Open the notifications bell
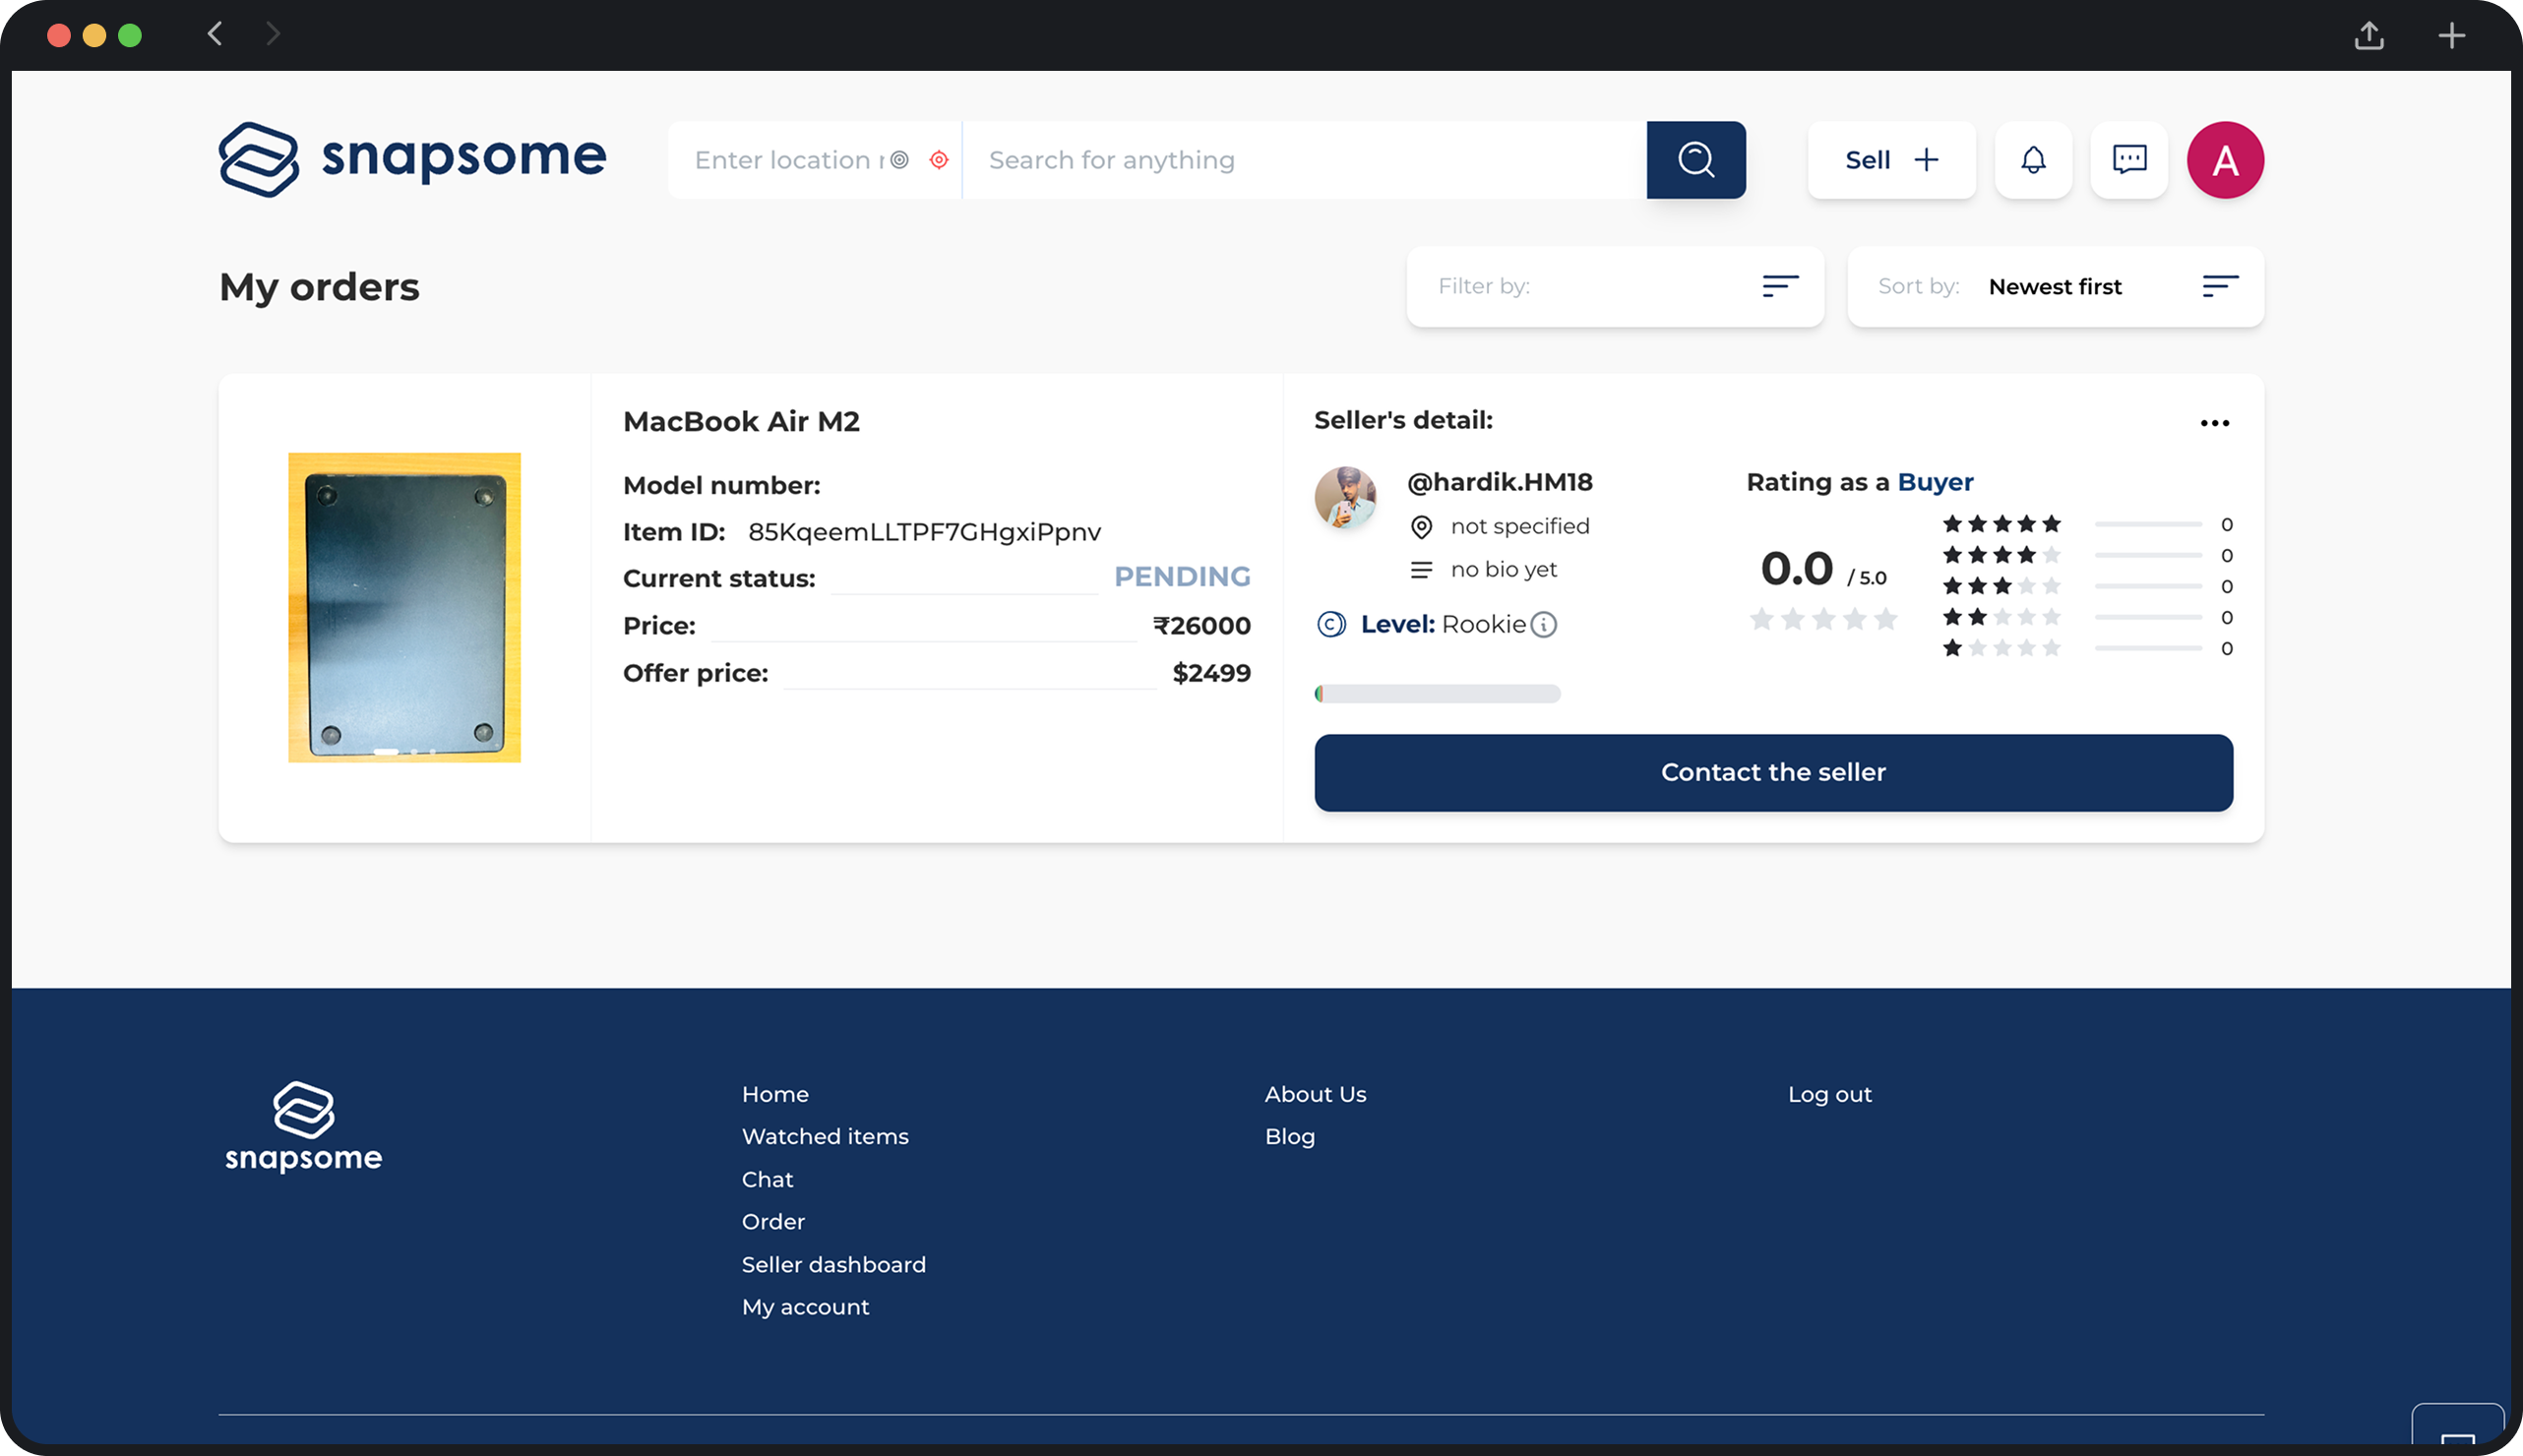Image resolution: width=2523 pixels, height=1456 pixels. 2033,160
